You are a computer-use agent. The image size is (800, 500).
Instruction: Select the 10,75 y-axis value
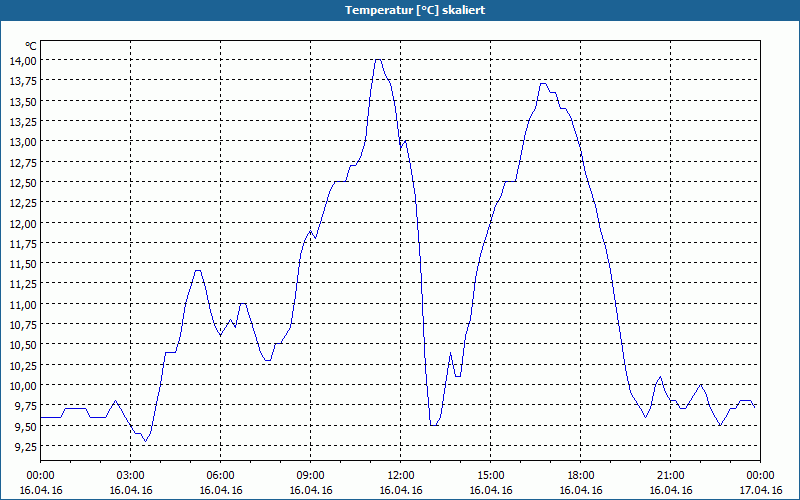23,324
